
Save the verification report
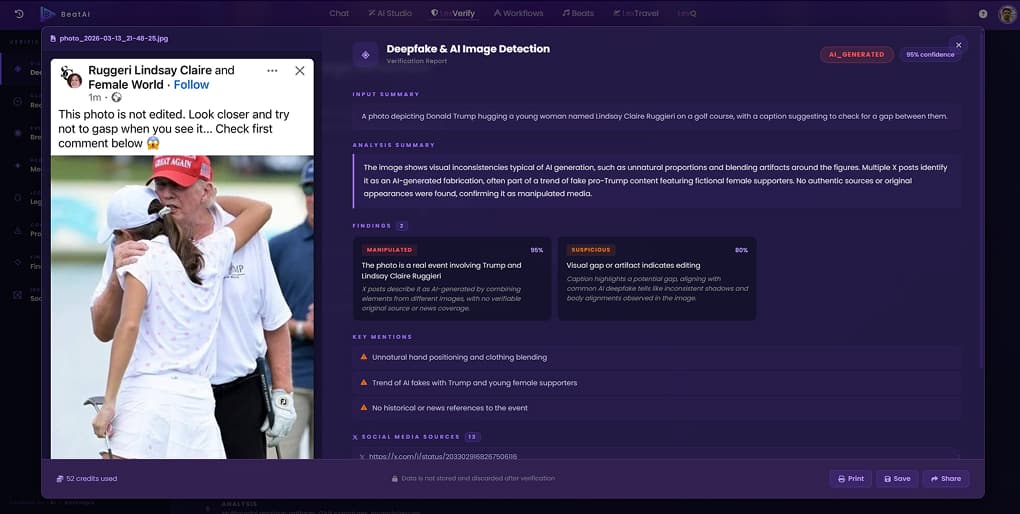[896, 478]
